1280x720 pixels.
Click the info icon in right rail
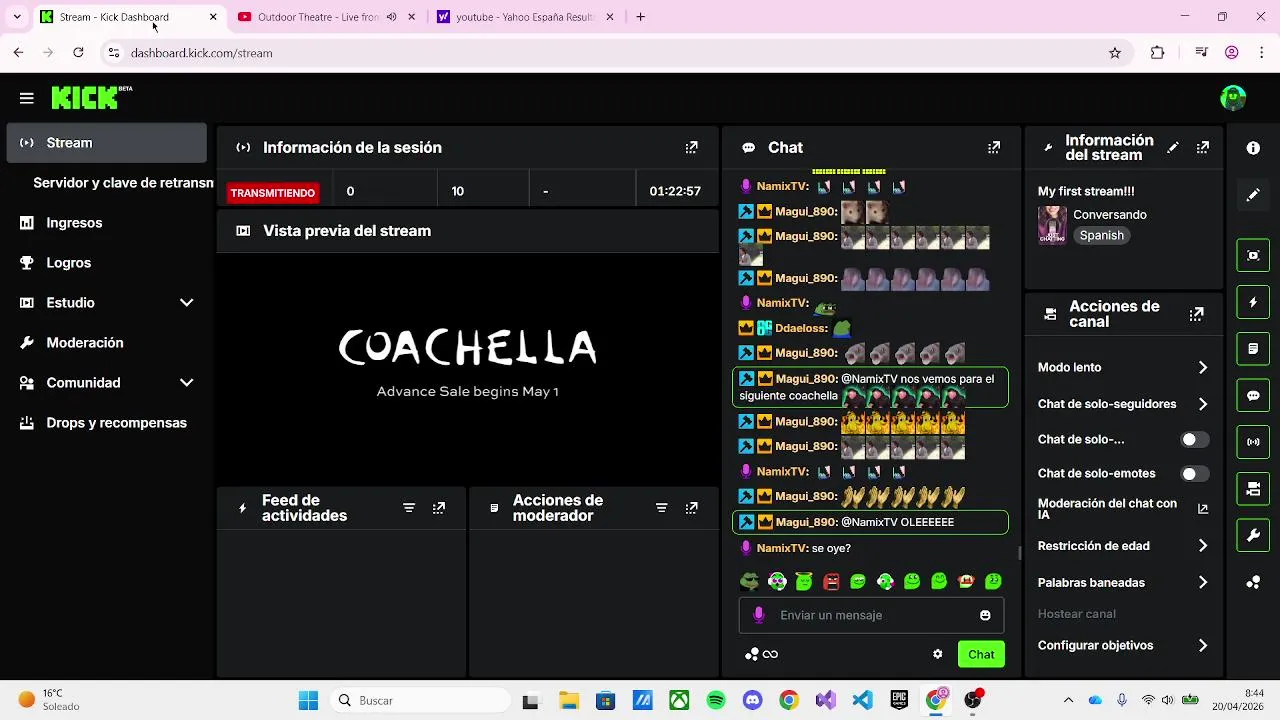1253,148
